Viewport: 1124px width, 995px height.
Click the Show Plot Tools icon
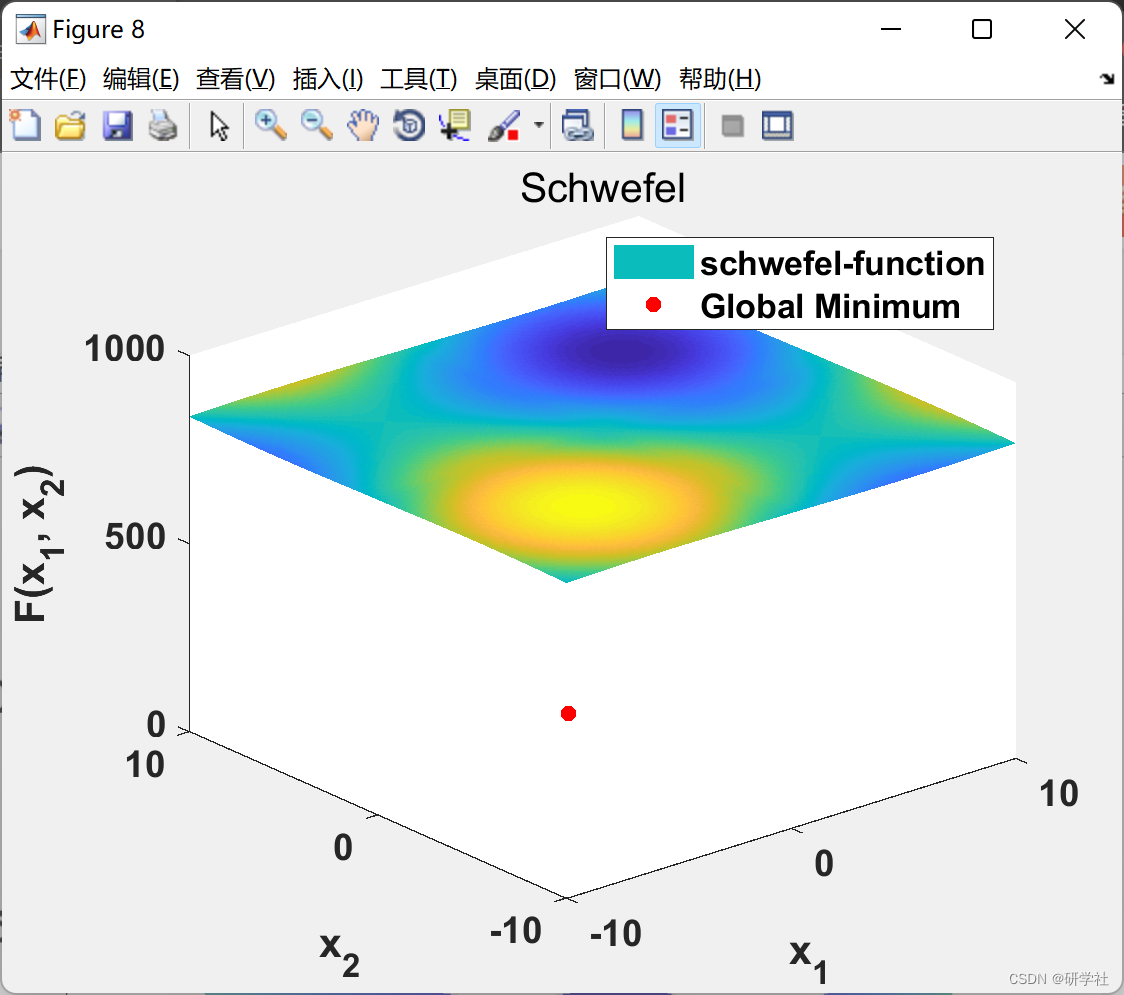point(777,125)
